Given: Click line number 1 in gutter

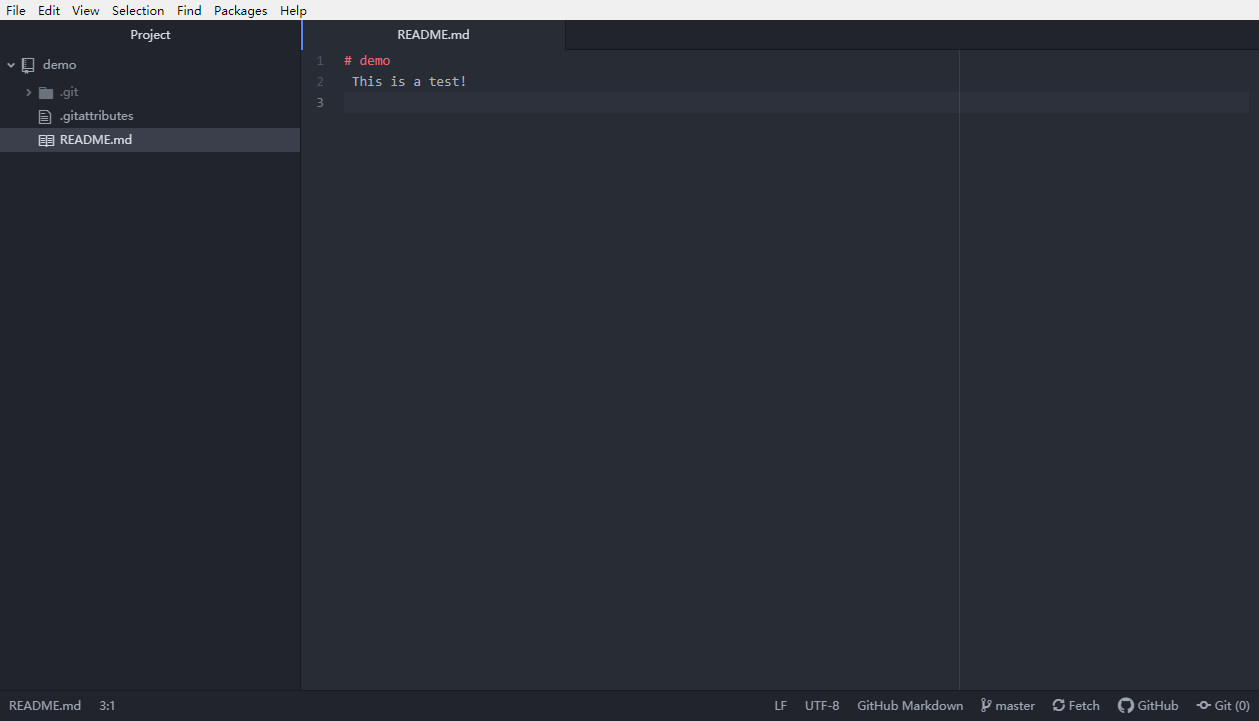Looking at the screenshot, I should click(320, 61).
